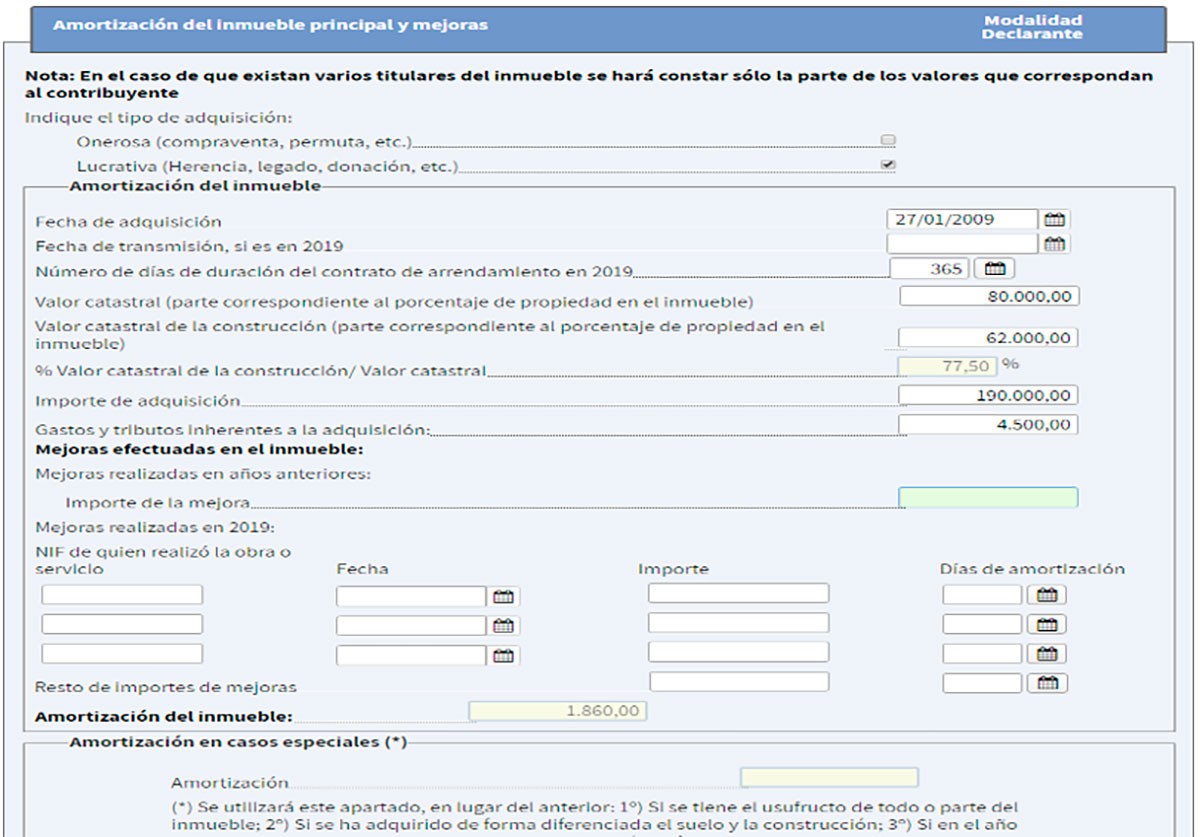Open Fecha calendar in second mejoras row
1200x837 pixels.
[x=503, y=626]
